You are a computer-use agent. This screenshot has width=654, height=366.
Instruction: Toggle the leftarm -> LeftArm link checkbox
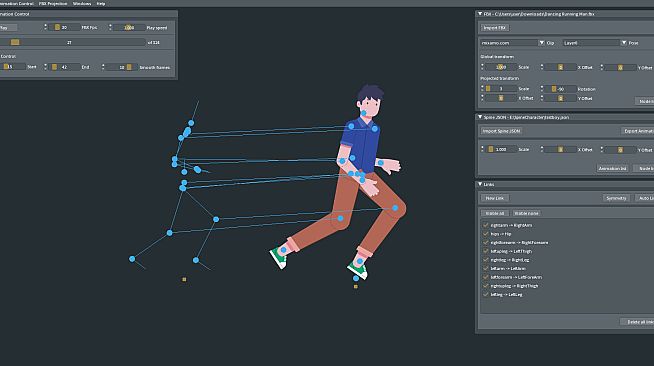point(485,268)
